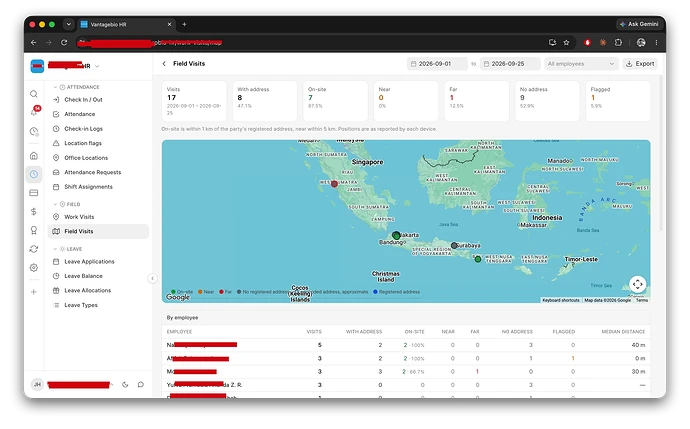Select Field Visits in sidebar
This screenshot has width=690, height=429.
coord(98,231)
